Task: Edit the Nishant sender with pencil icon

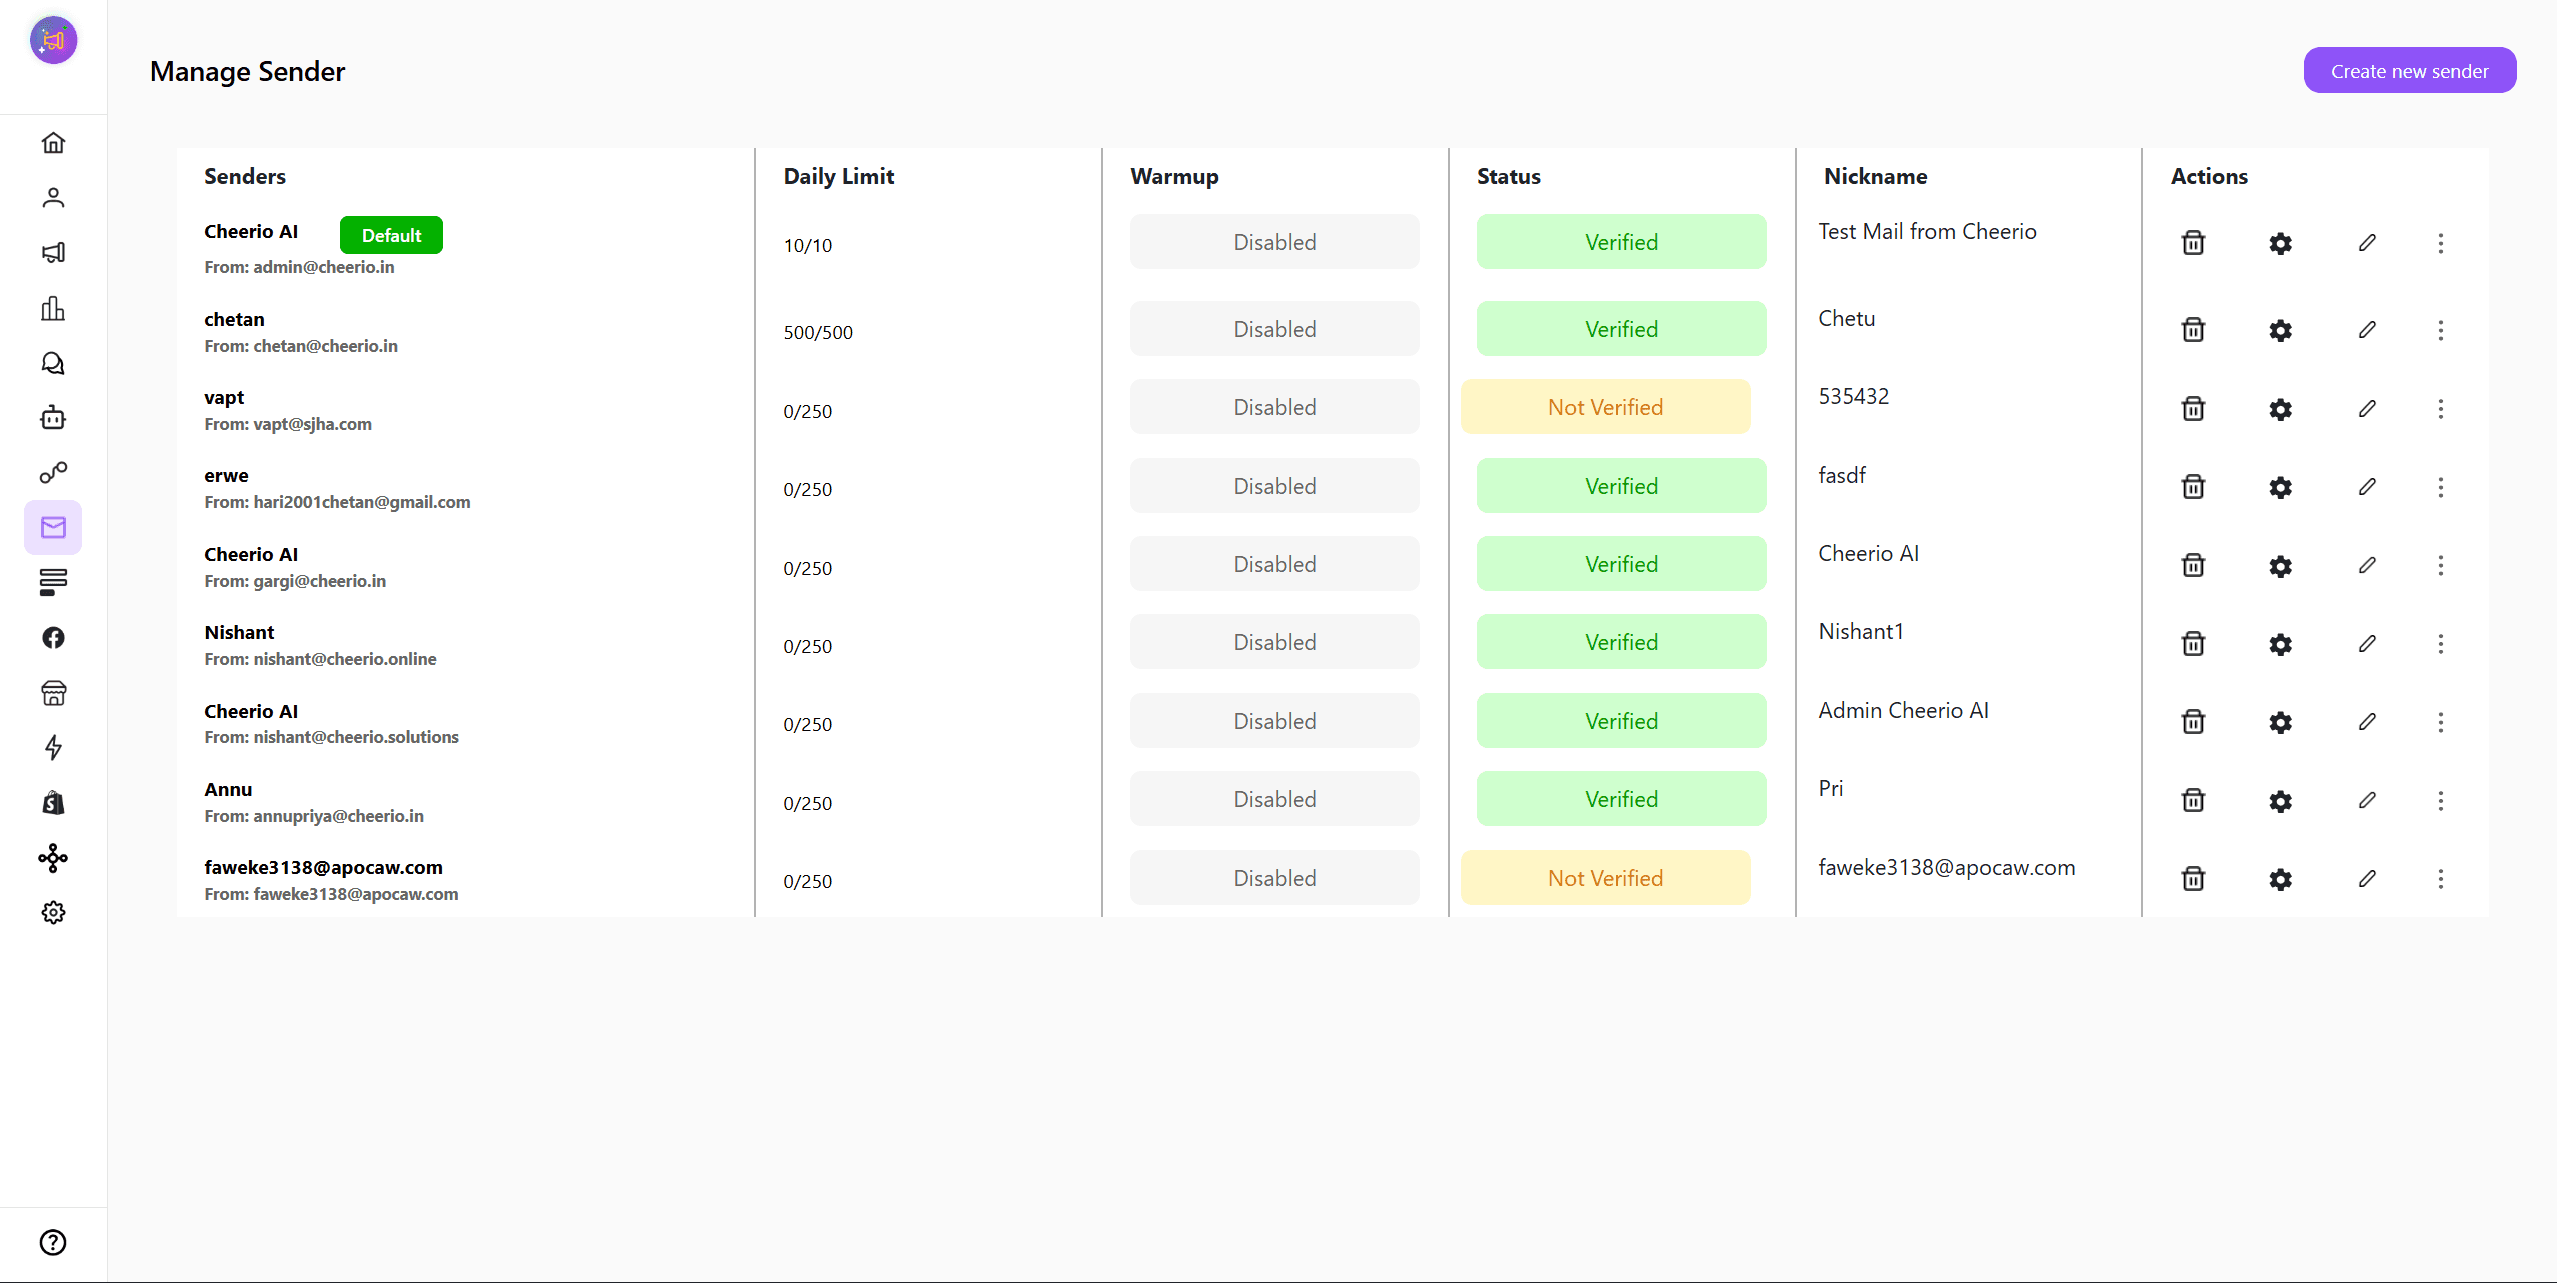Action: (2367, 643)
